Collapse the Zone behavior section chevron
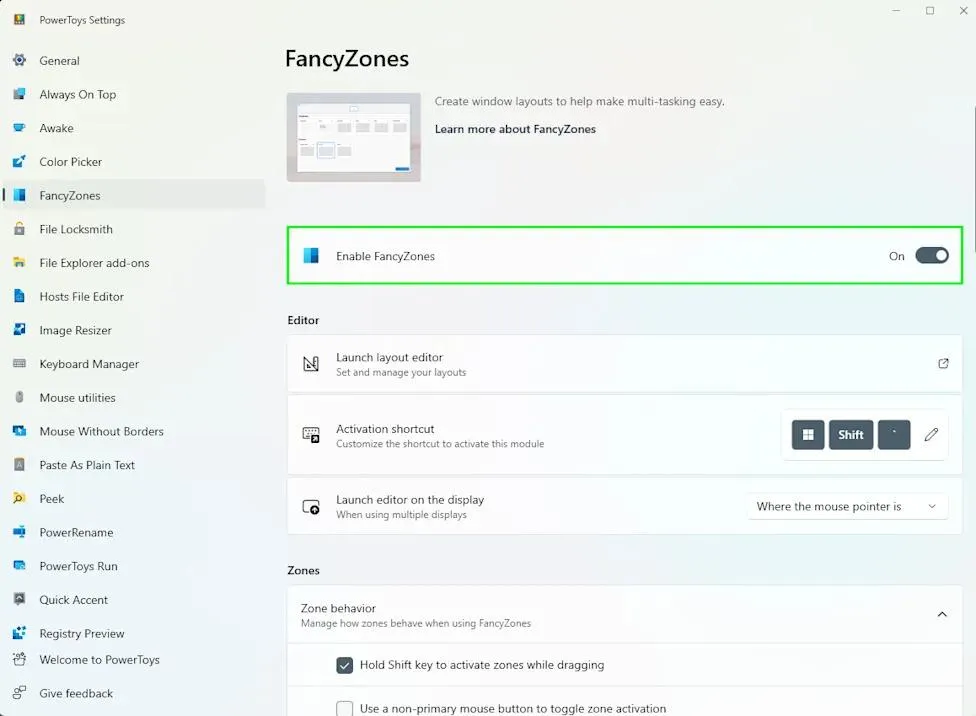976x716 pixels. (942, 615)
